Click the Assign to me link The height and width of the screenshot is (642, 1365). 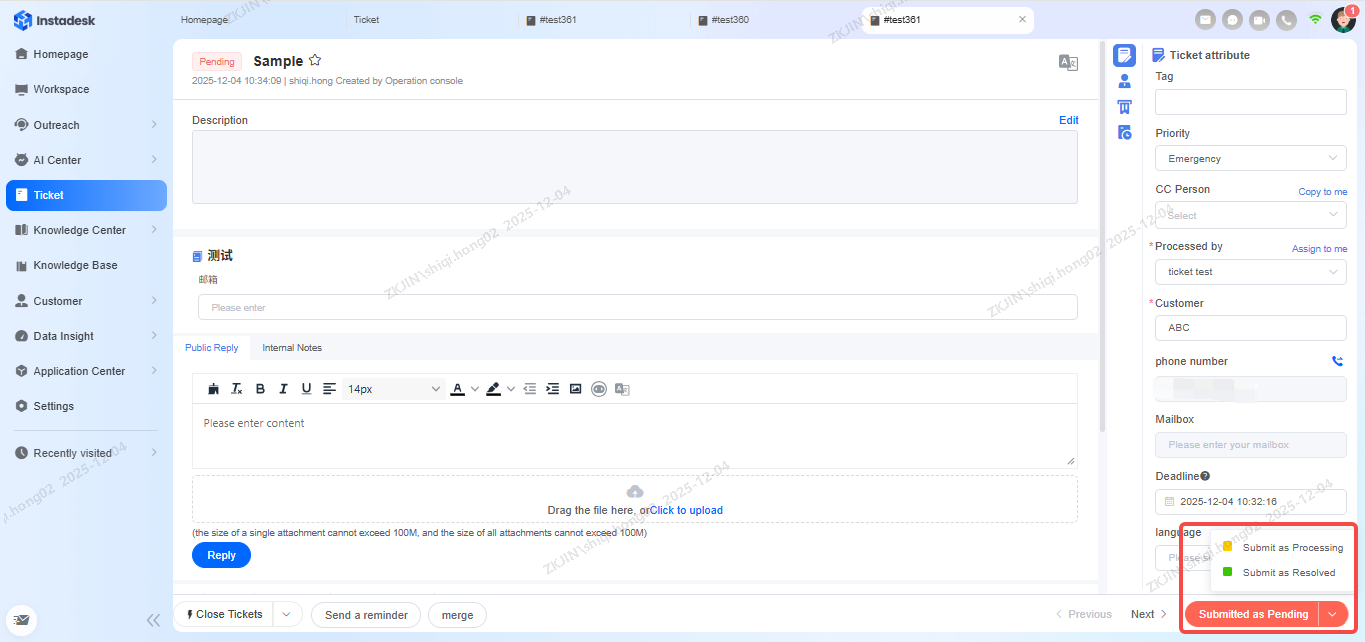pyautogui.click(x=1319, y=248)
